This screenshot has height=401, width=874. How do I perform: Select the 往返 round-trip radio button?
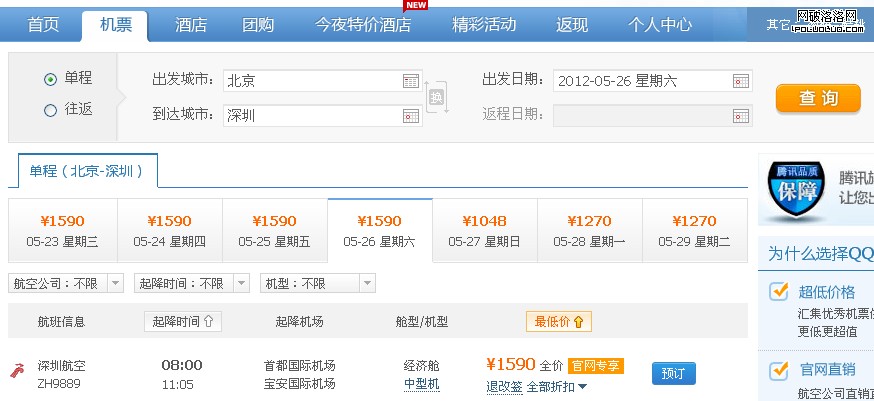tap(50, 111)
